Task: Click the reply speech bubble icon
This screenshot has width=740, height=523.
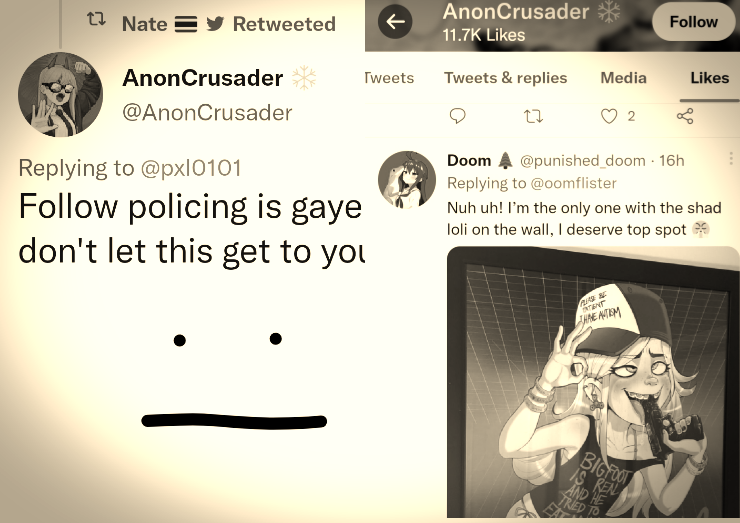Action: pos(457,116)
